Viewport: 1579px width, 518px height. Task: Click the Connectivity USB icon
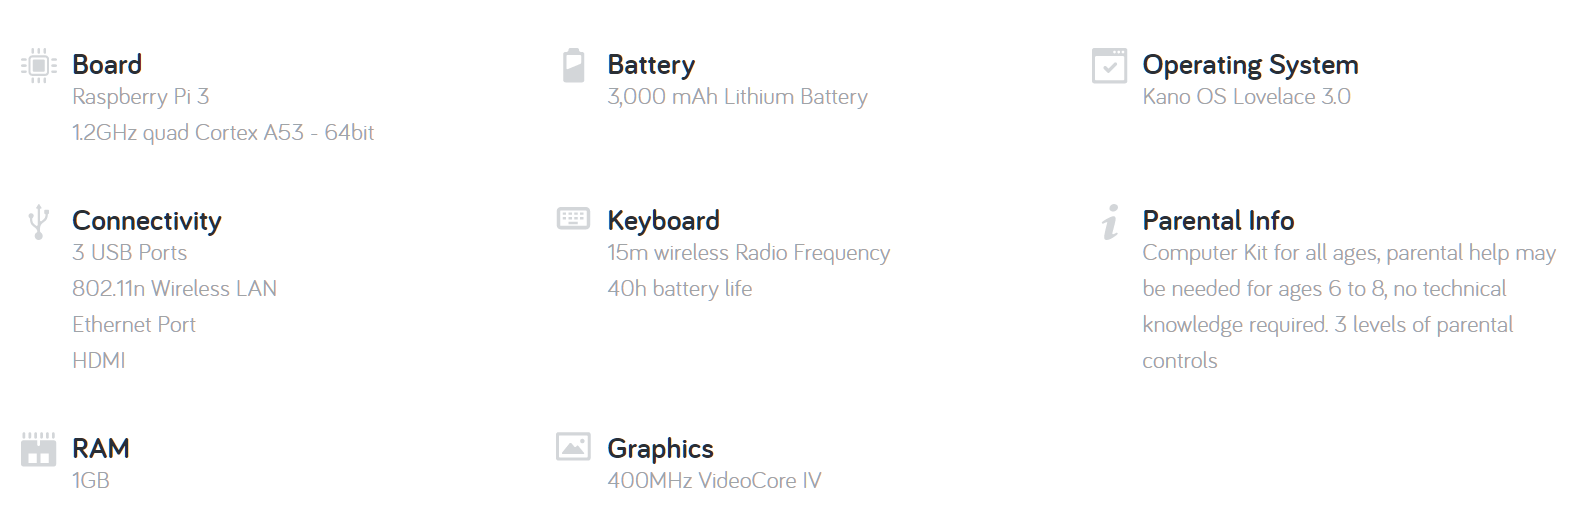point(38,222)
